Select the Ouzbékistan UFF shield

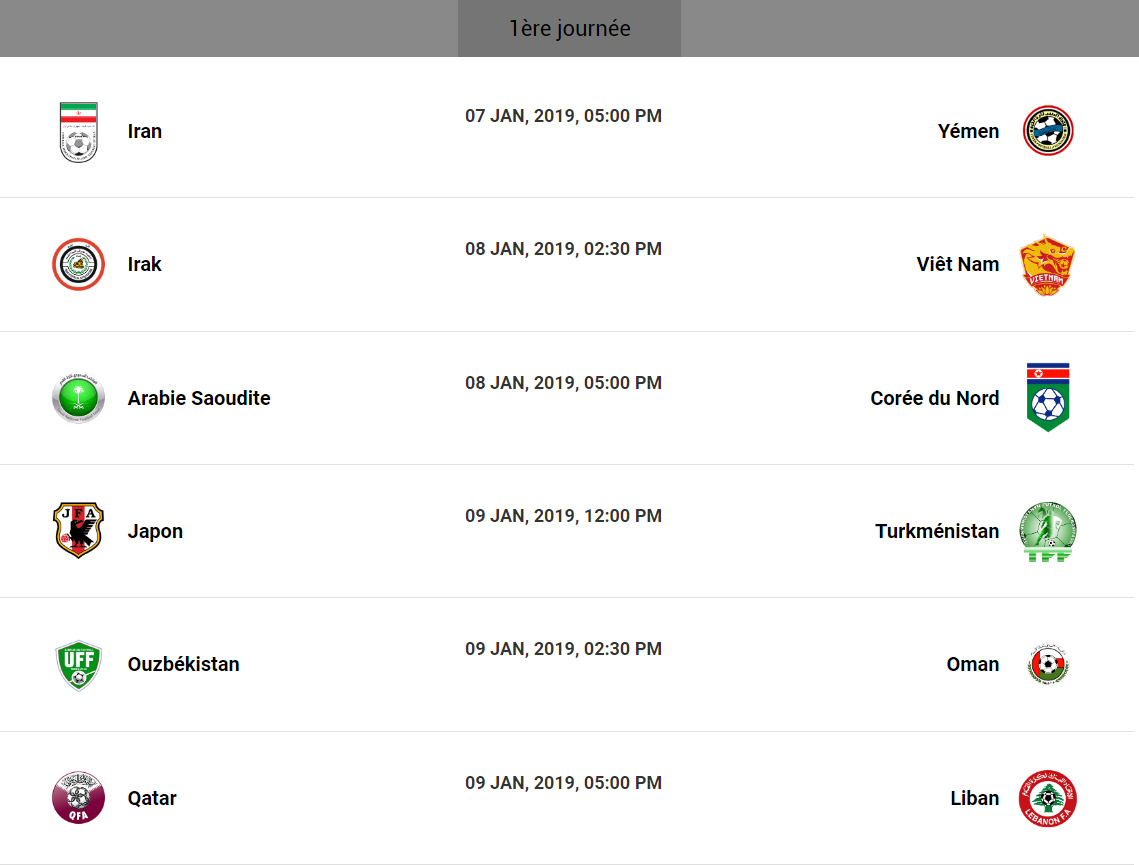pos(78,665)
